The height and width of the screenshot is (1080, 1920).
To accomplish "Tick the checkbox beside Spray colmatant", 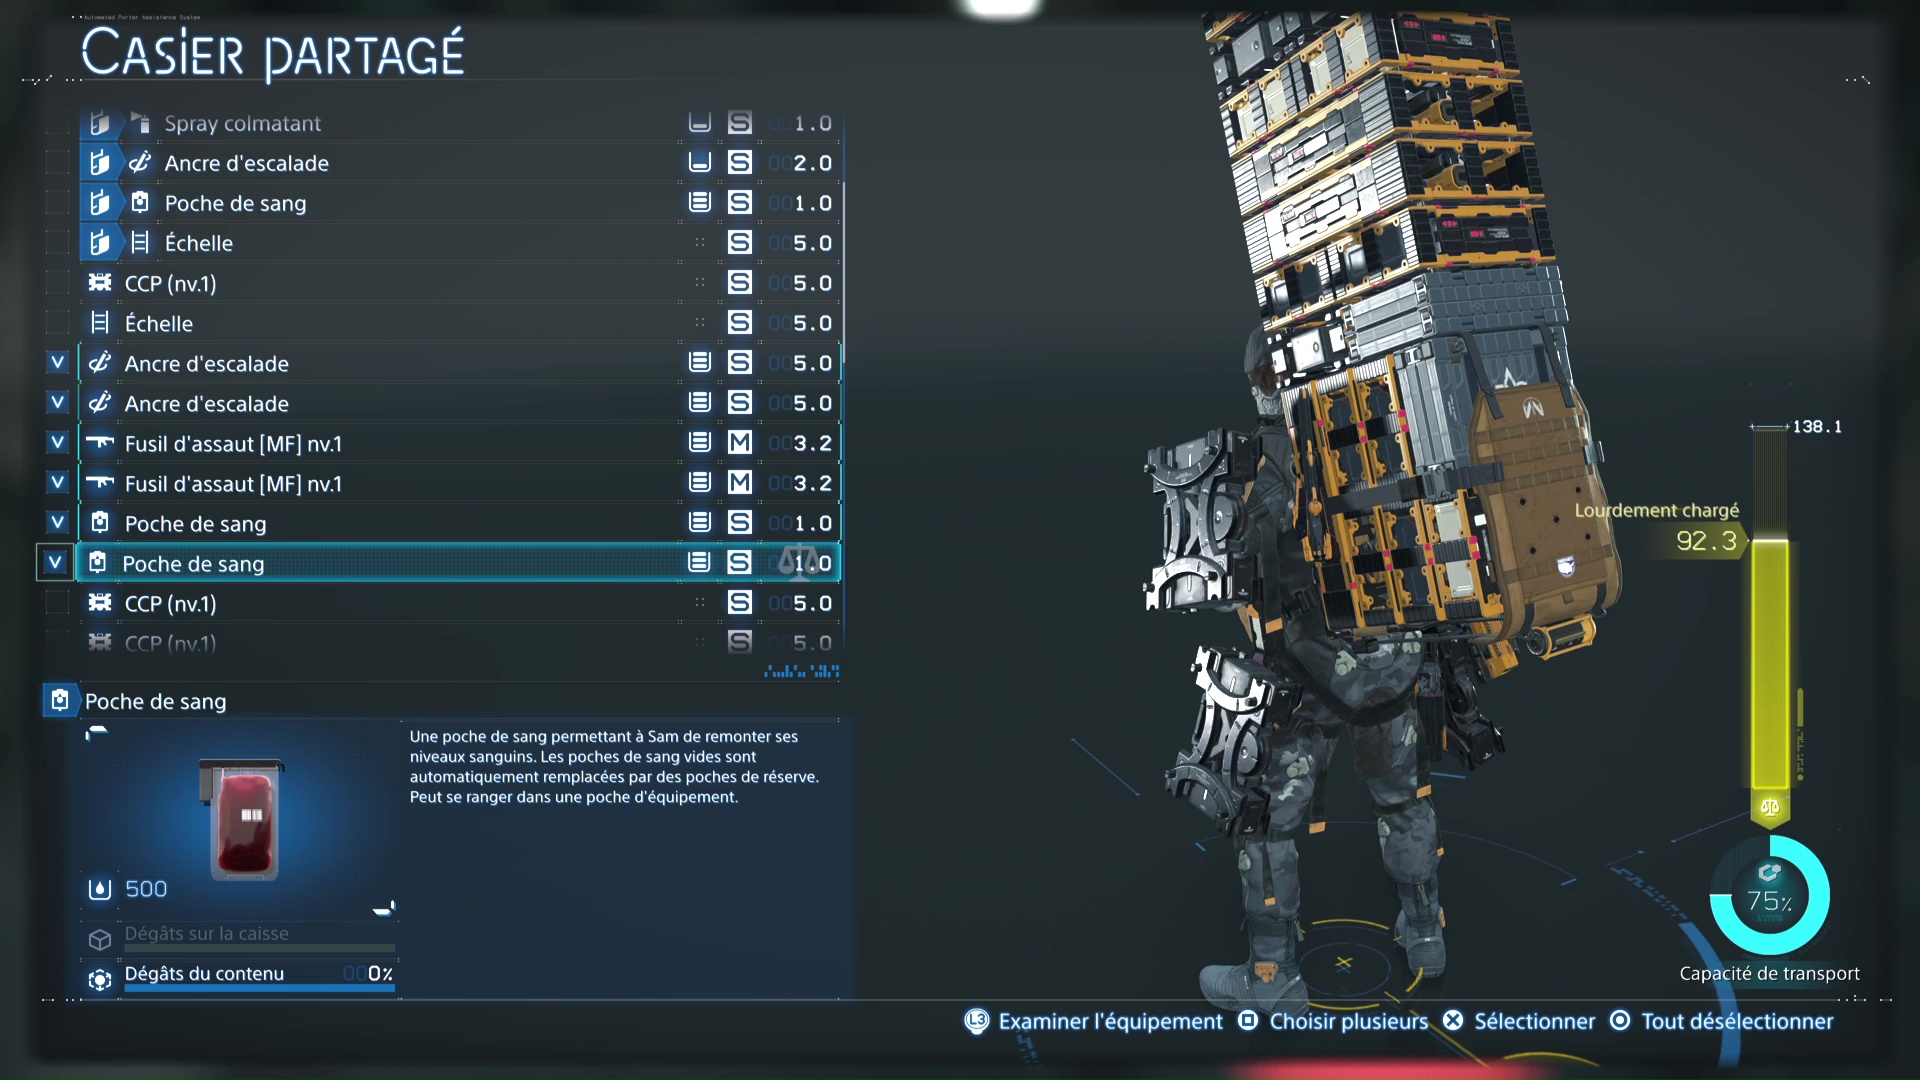I will (x=58, y=123).
